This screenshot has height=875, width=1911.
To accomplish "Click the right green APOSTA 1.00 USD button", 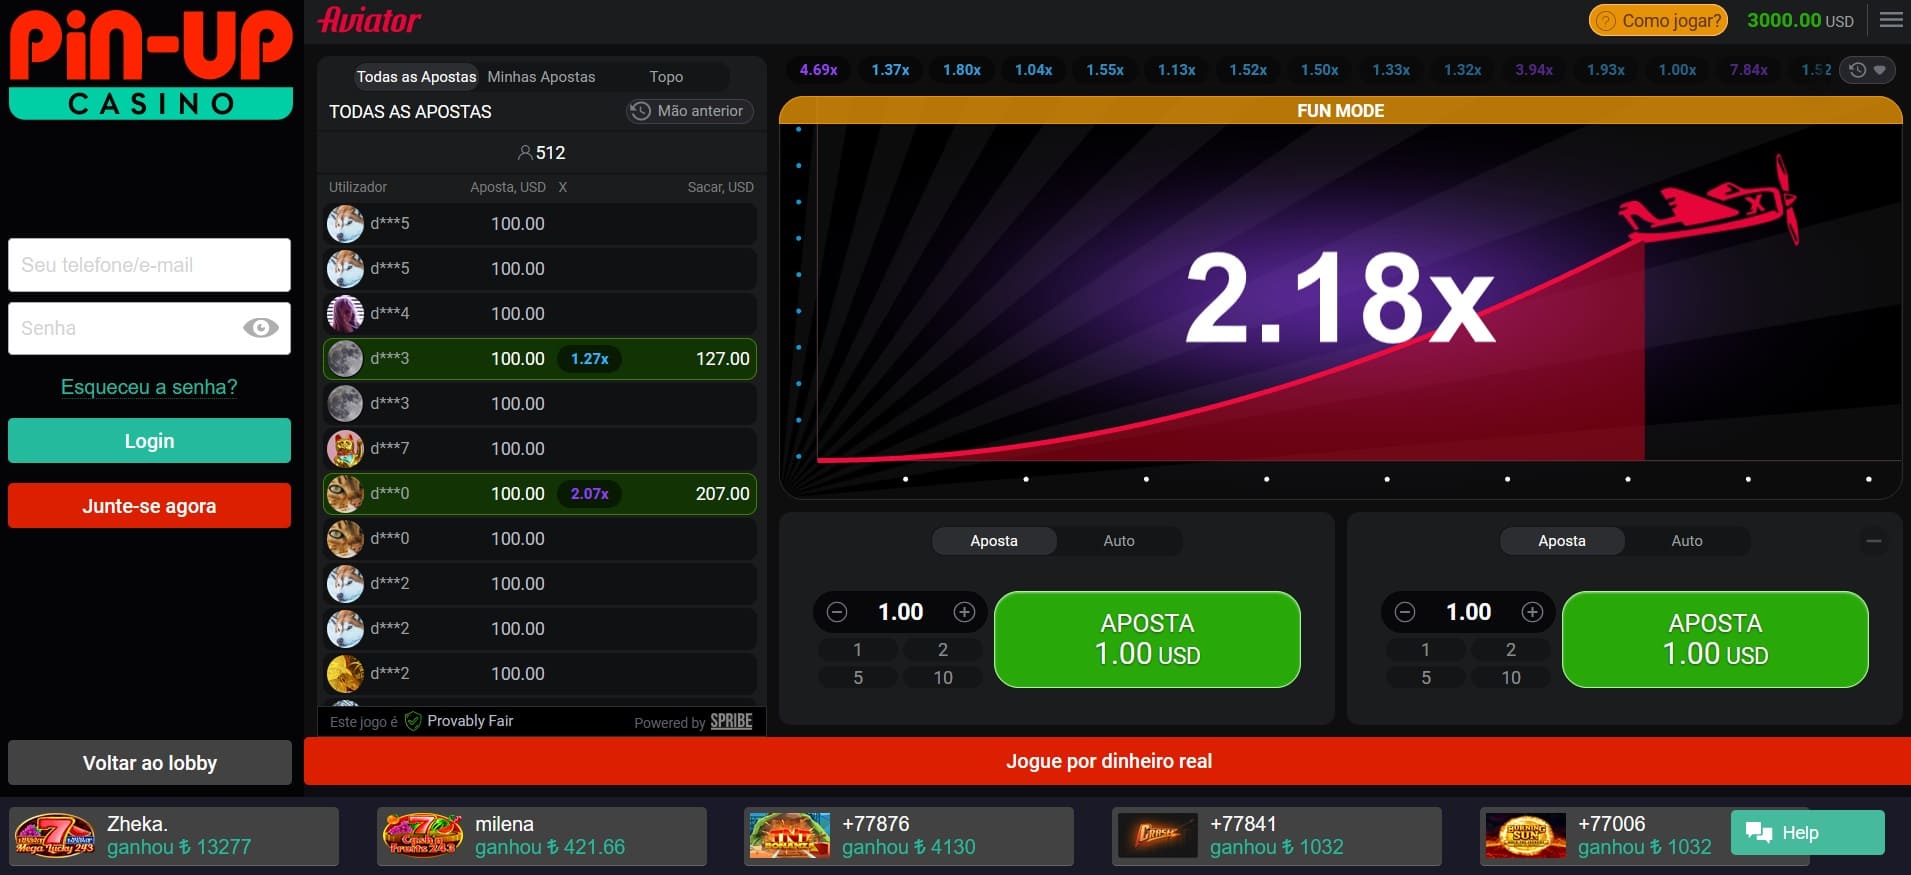I will (x=1715, y=639).
